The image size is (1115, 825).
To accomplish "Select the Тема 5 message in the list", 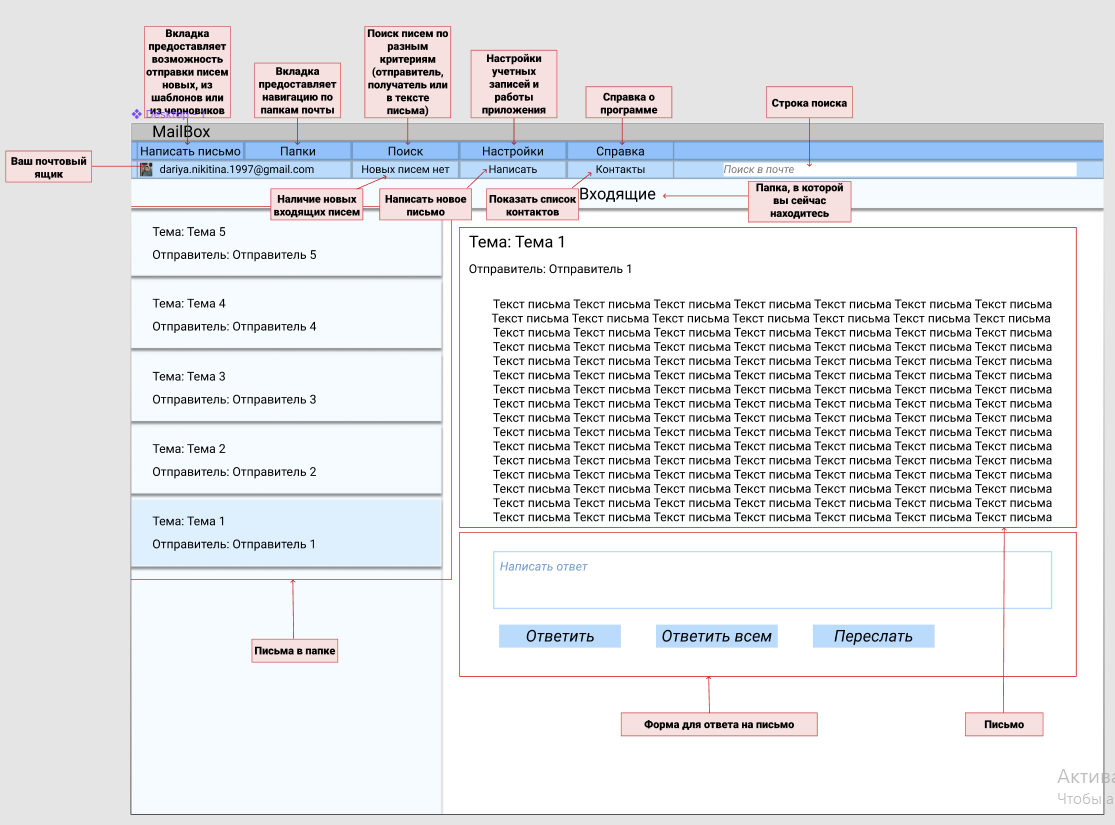I will coord(287,243).
